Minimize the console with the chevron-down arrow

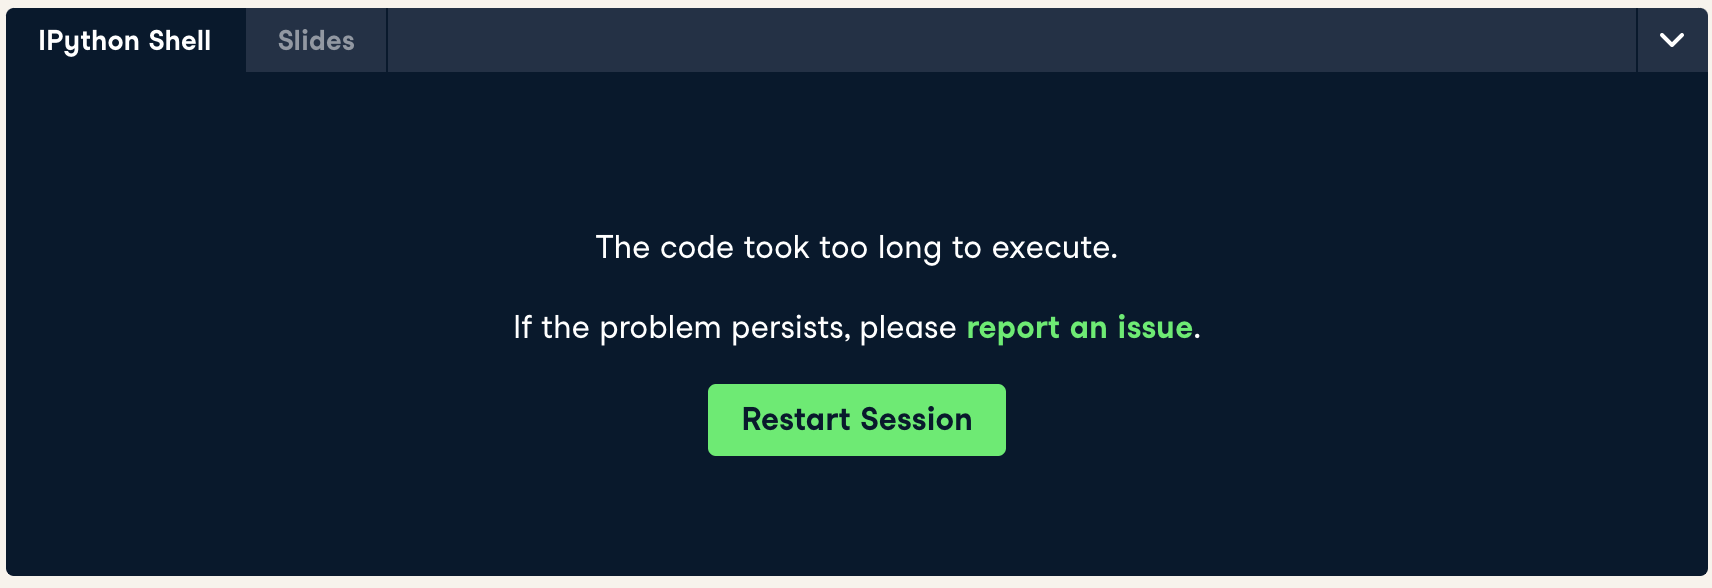(1672, 40)
